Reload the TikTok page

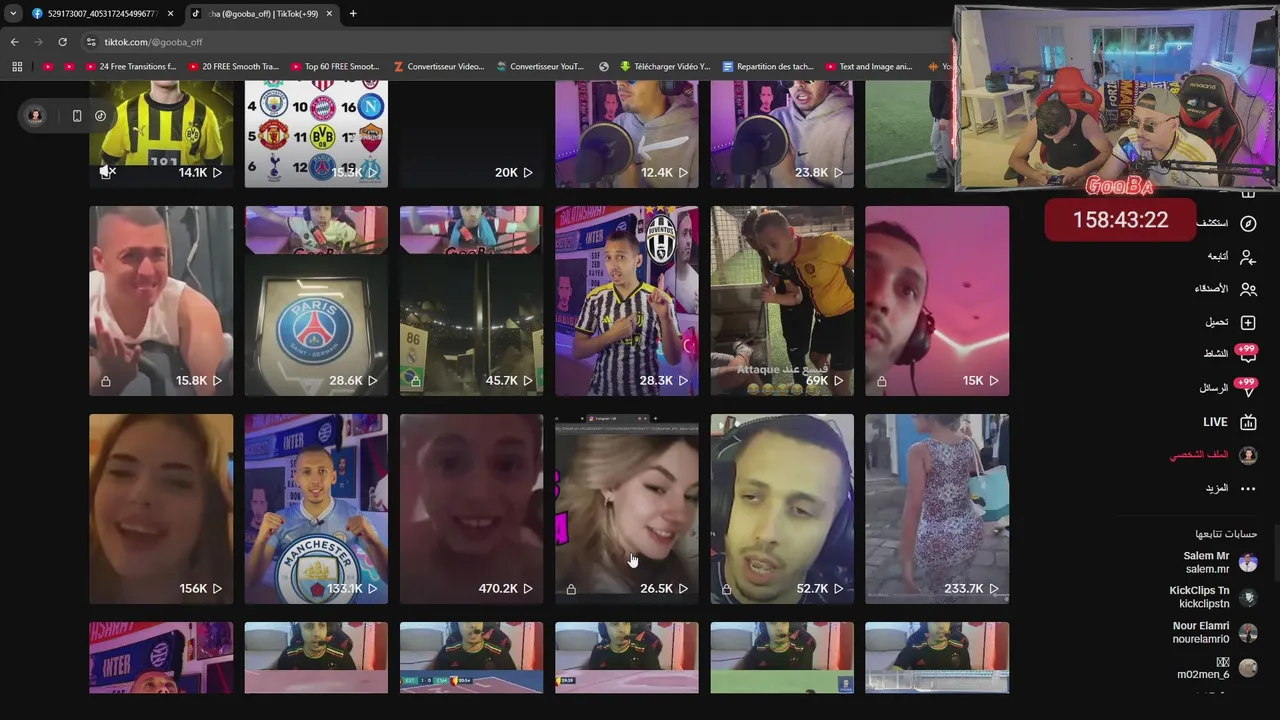click(x=62, y=42)
